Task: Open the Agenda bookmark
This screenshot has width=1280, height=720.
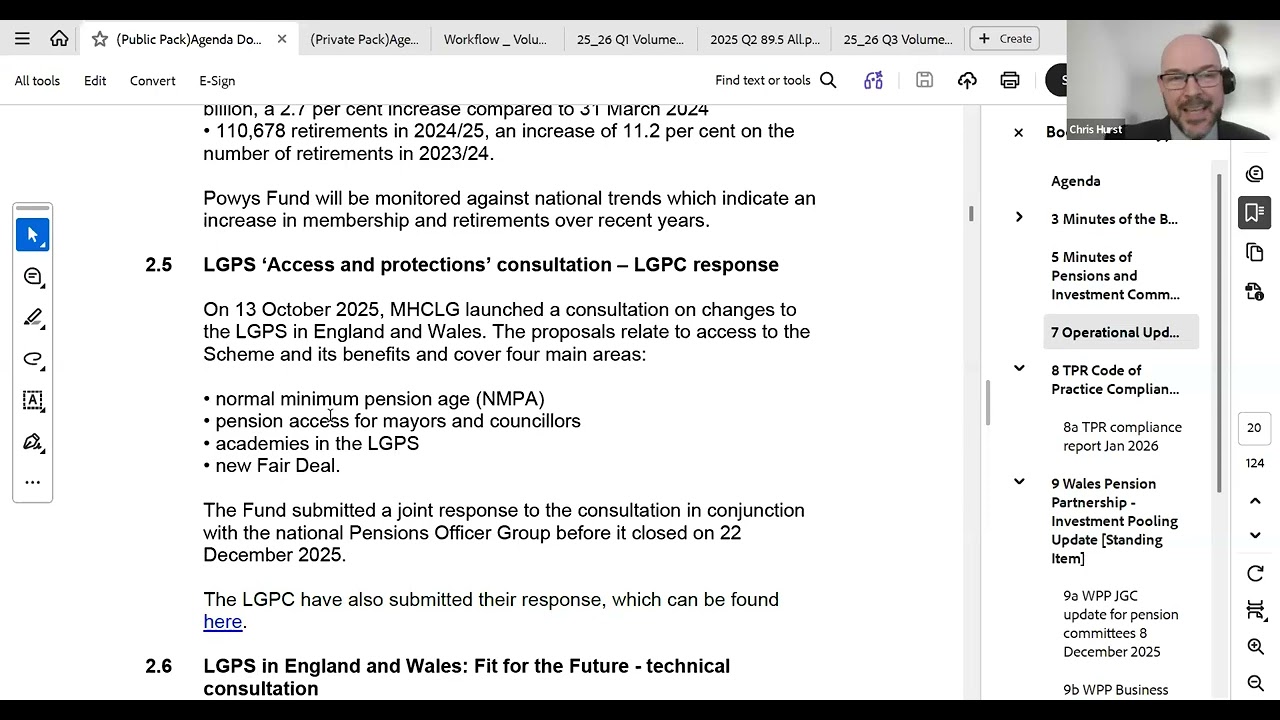Action: 1076,181
